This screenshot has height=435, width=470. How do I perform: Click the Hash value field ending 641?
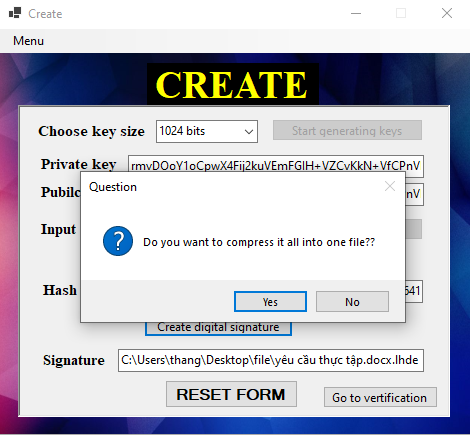pos(414,291)
